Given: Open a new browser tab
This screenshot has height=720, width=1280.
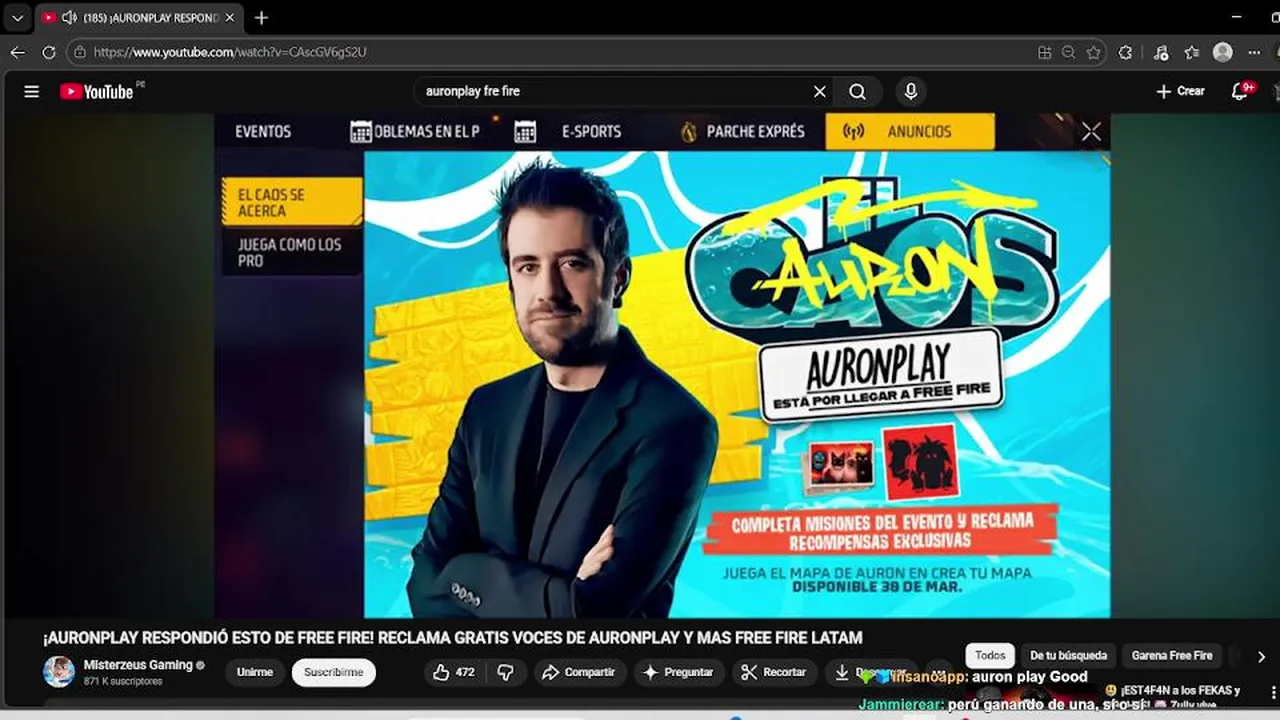Looking at the screenshot, I should click(x=261, y=18).
